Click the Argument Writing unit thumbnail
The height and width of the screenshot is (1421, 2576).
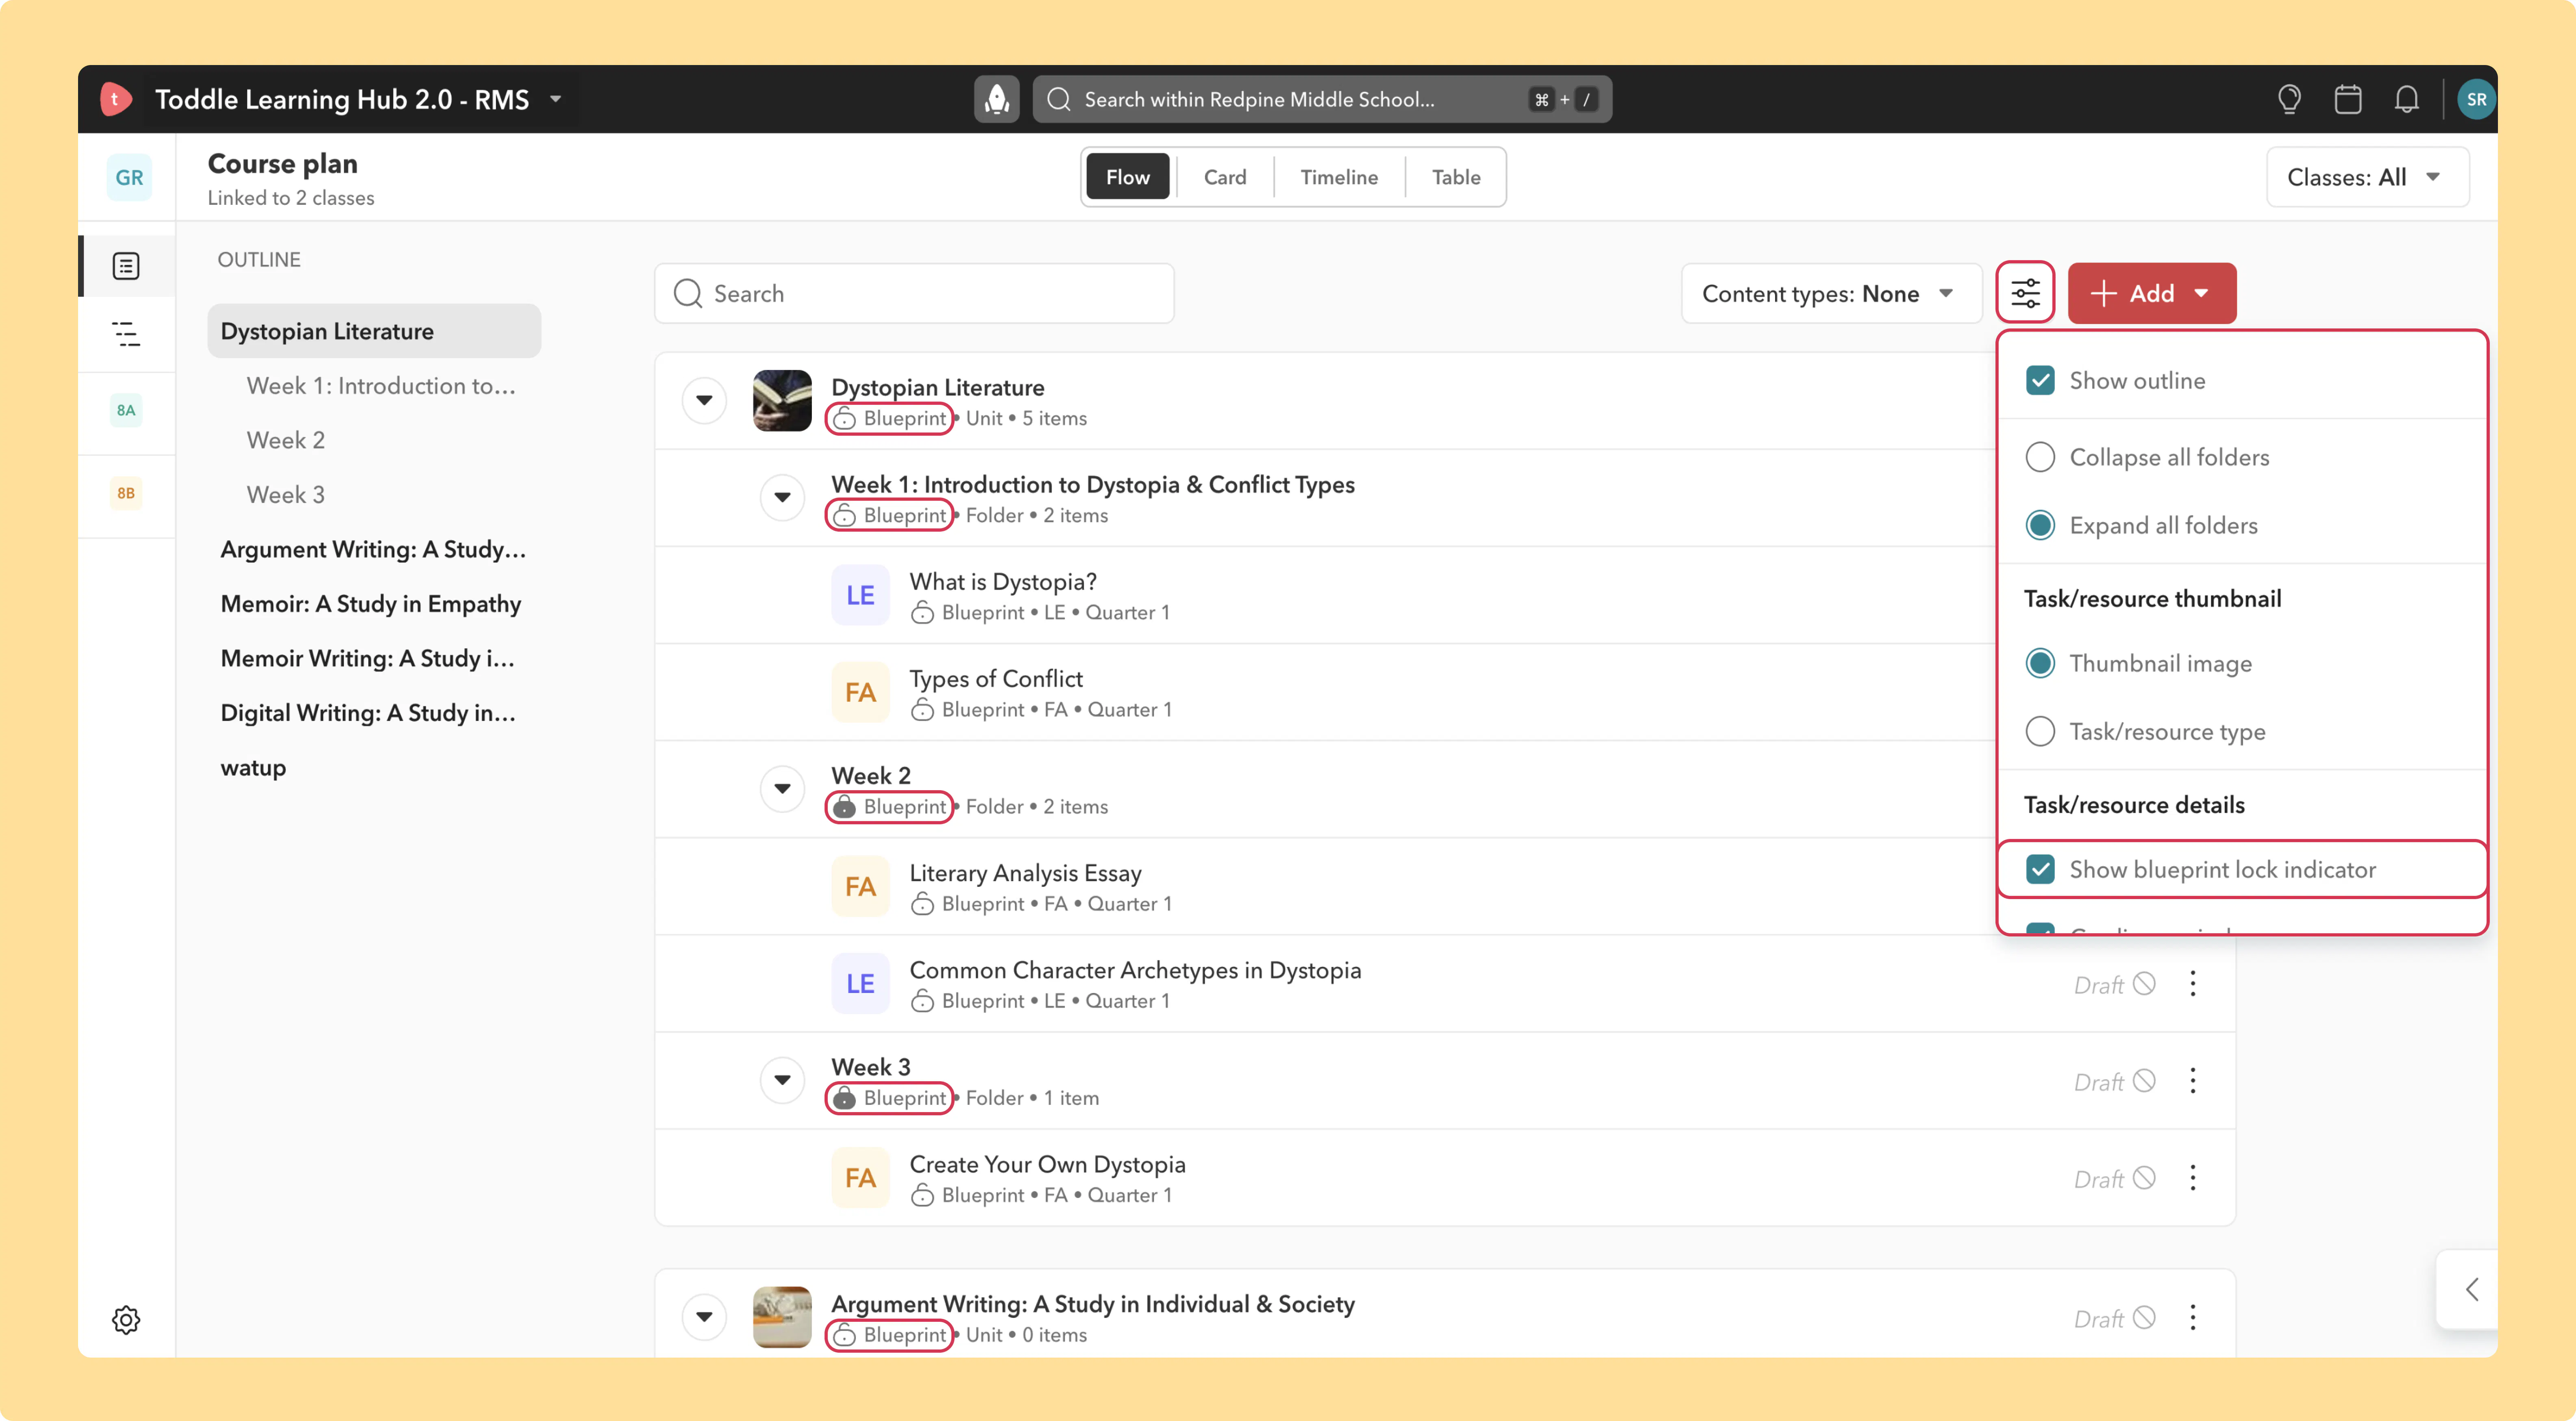[782, 1317]
